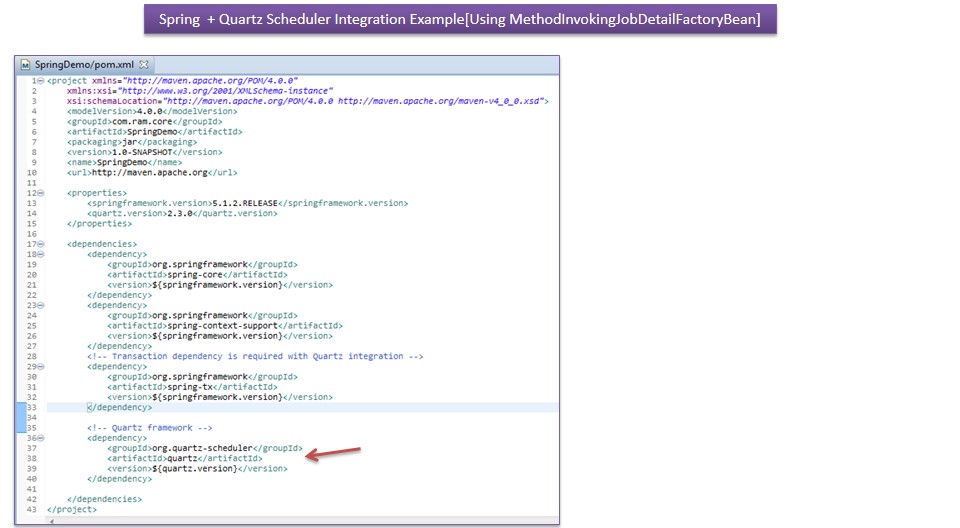The image size is (960, 528).
Task: Click the closing dependencies tag on line 42
Action: 105,499
